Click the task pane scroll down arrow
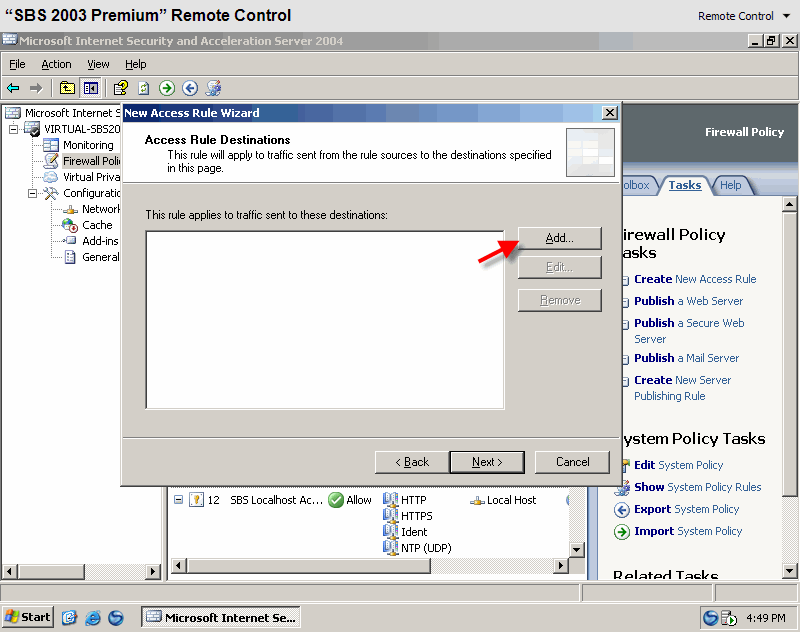 [789, 571]
